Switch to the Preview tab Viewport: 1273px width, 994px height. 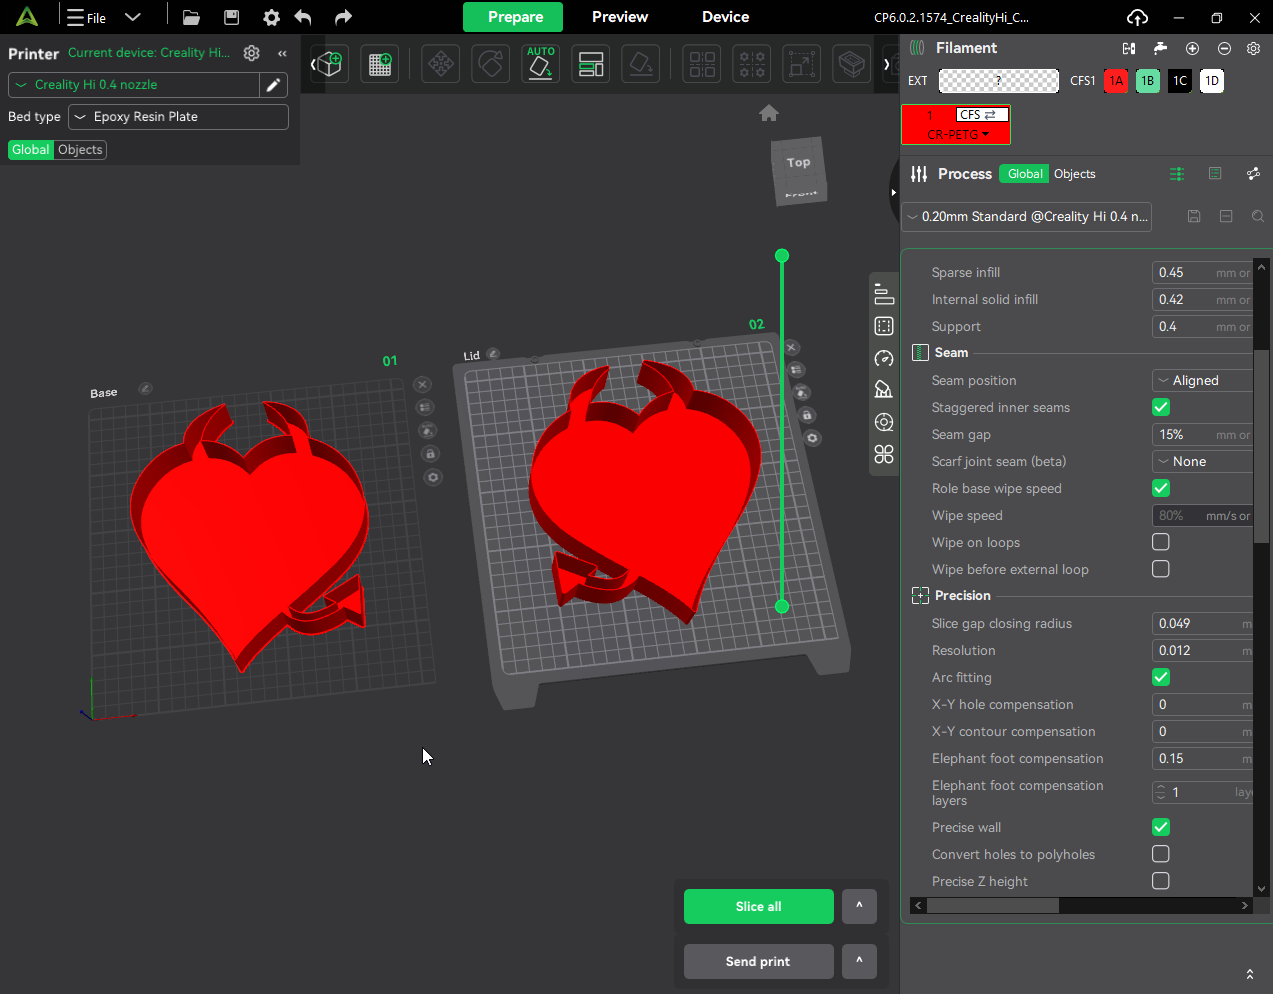[619, 17]
